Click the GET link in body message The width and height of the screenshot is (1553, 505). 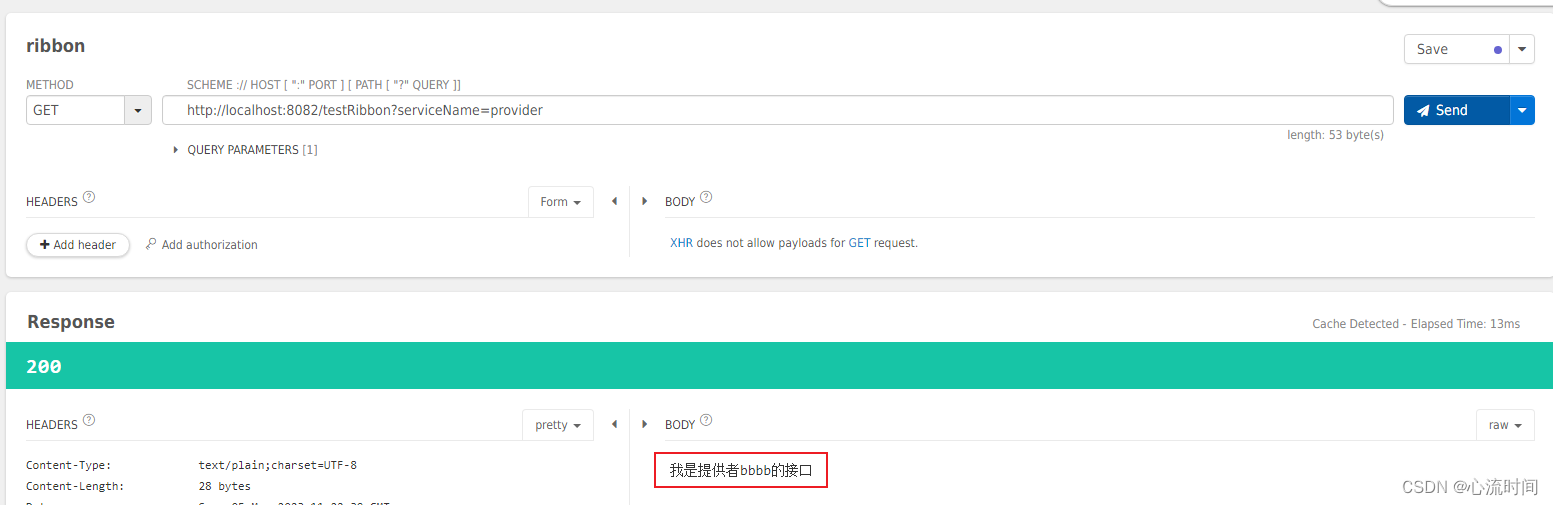coord(859,243)
